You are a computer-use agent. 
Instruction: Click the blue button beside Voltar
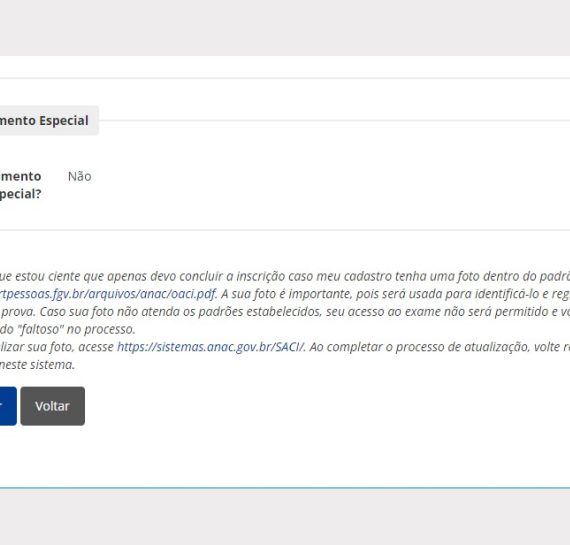pyautogui.click(x=8, y=406)
